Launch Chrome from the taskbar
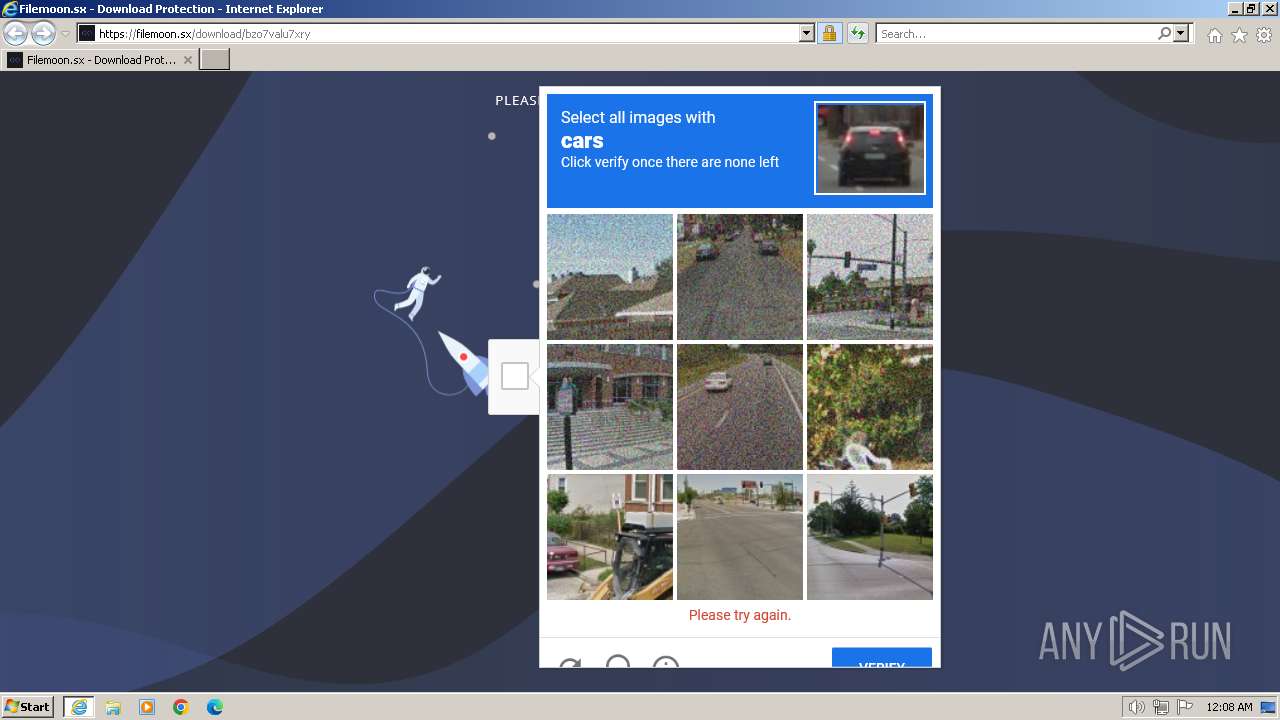Screen dimensions: 1280x720 pyautogui.click(x=181, y=707)
